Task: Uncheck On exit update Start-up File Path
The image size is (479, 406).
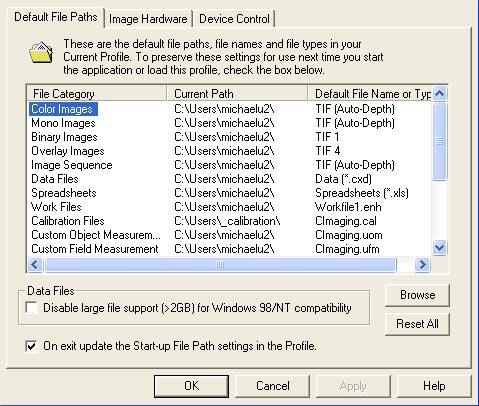Action: point(31,346)
